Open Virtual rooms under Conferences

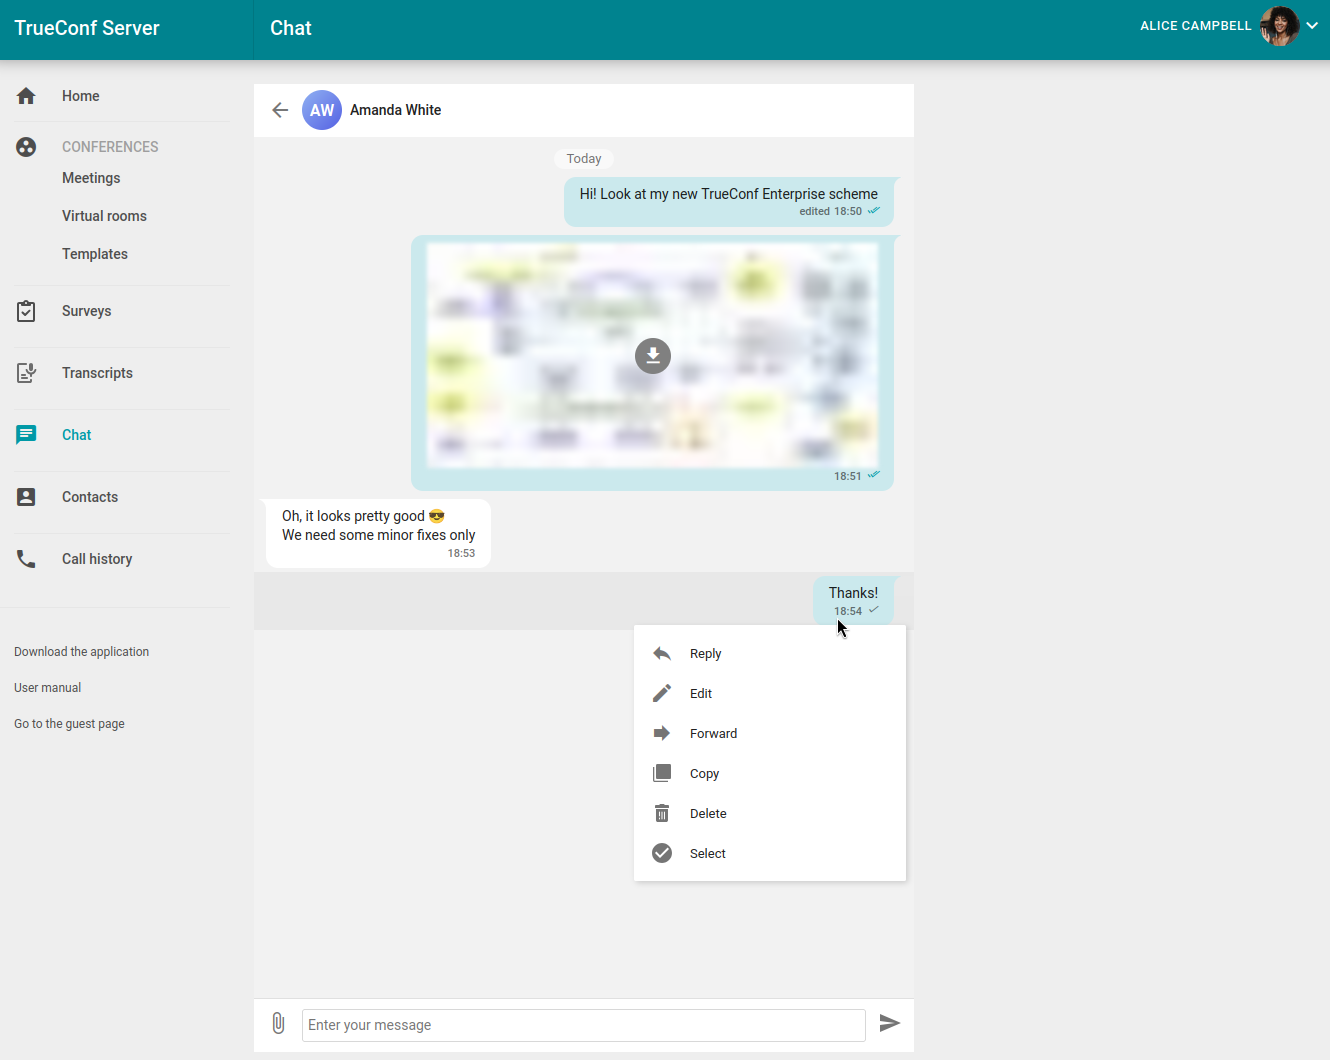click(104, 216)
